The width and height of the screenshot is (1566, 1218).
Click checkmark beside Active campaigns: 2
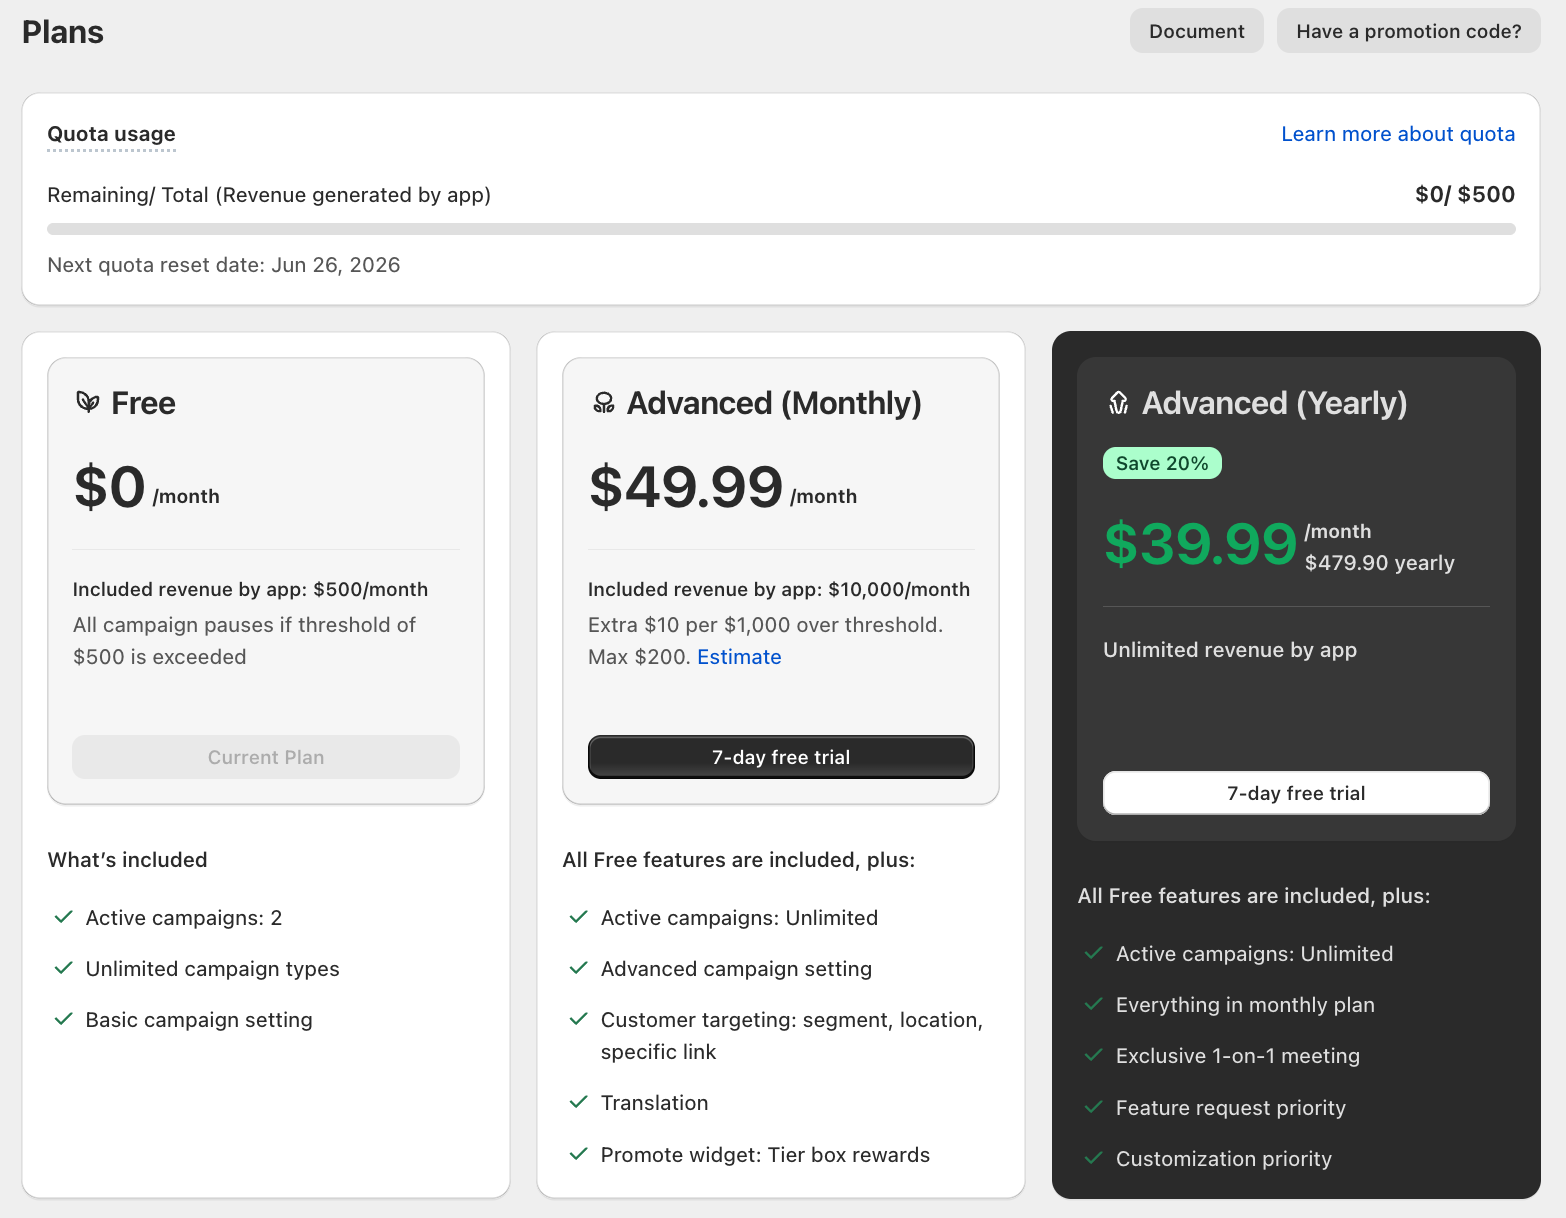63,917
